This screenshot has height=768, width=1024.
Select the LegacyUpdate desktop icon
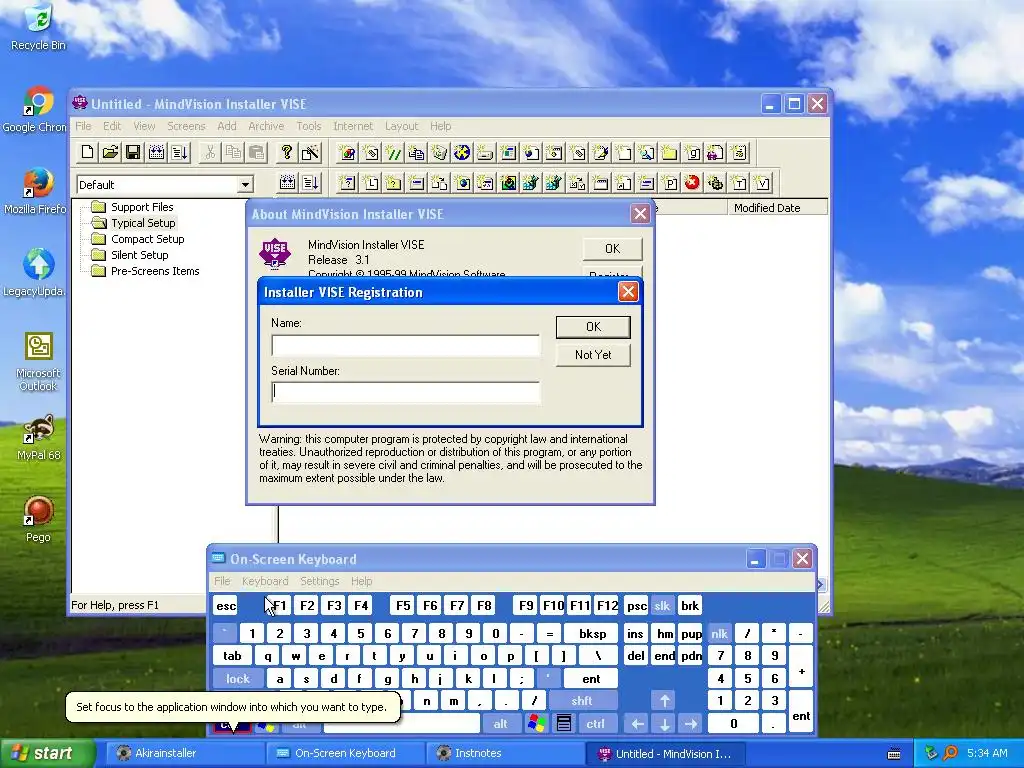click(x=36, y=273)
